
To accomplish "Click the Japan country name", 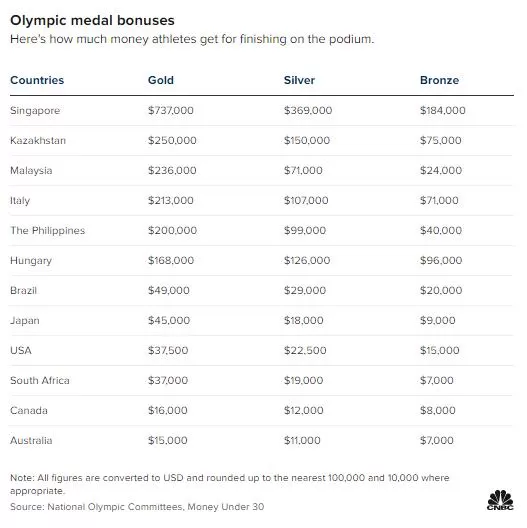I will click(25, 321).
